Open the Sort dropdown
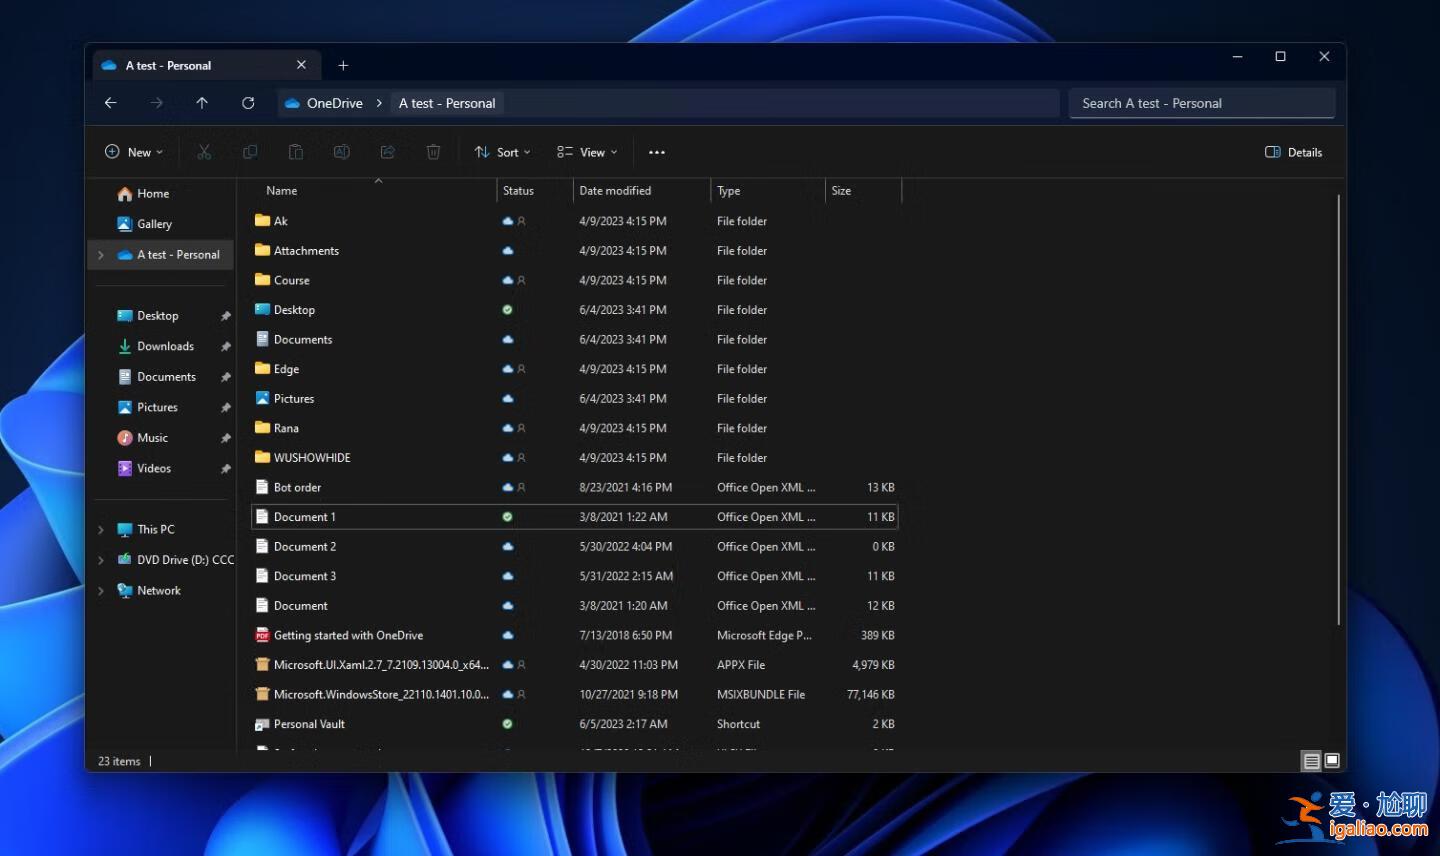This screenshot has width=1440, height=856. pos(502,152)
